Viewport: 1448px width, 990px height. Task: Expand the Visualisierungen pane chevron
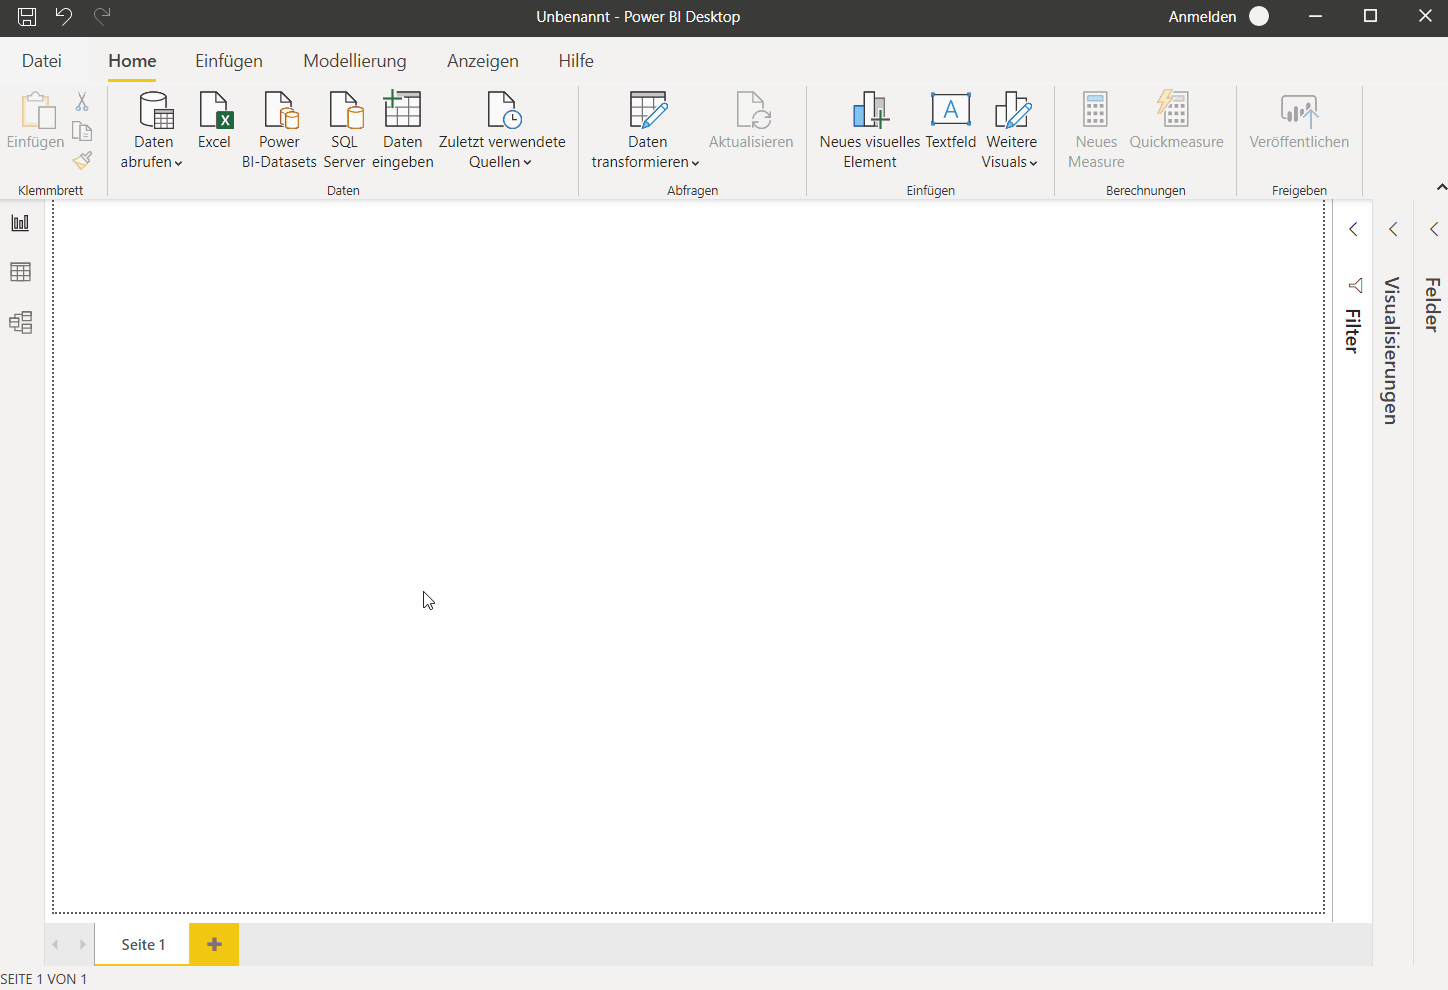point(1393,229)
